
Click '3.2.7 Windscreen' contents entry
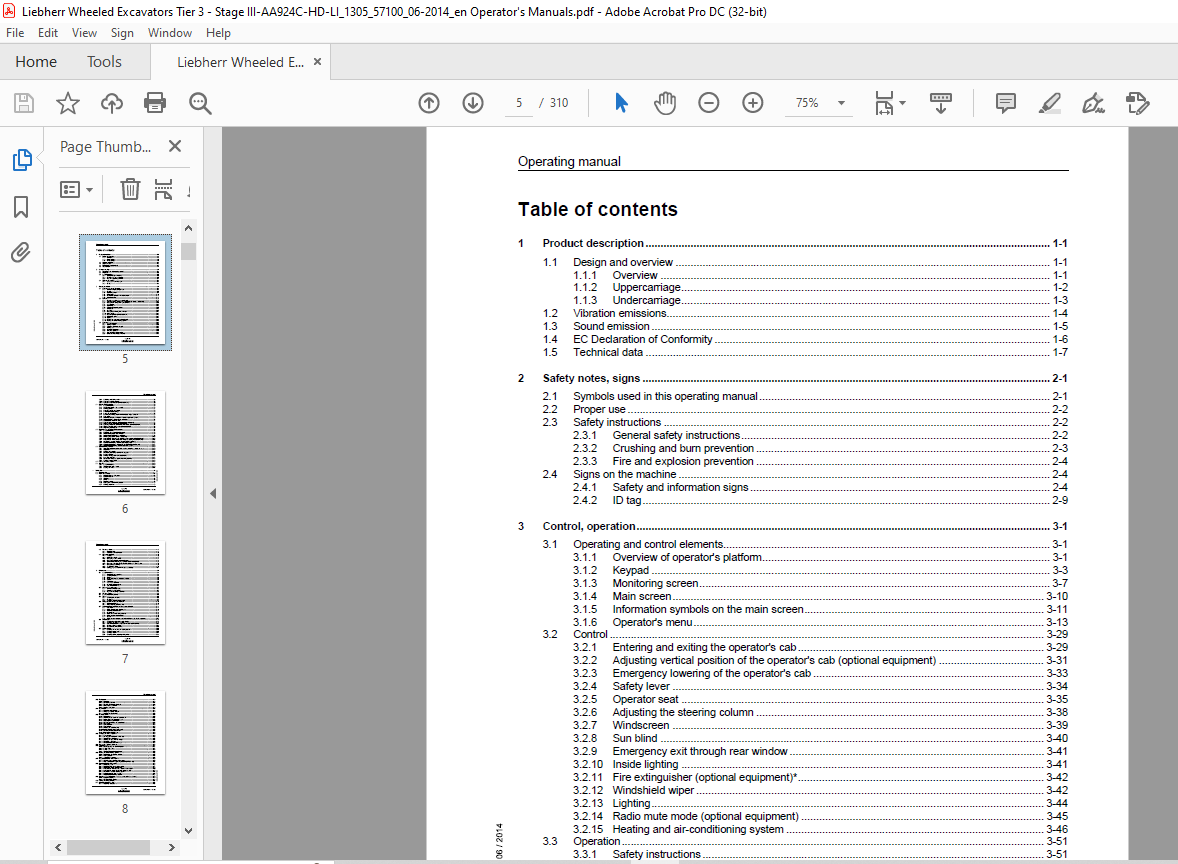click(820, 725)
